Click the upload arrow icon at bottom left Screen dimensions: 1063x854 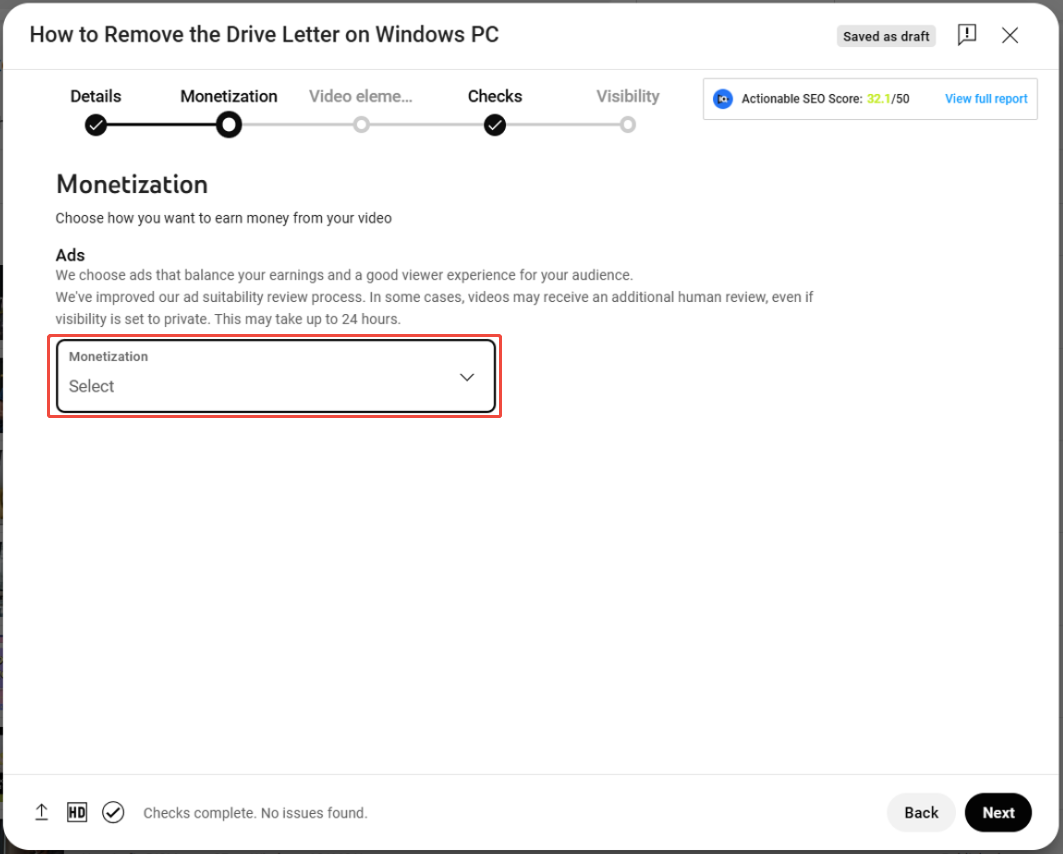click(x=41, y=812)
